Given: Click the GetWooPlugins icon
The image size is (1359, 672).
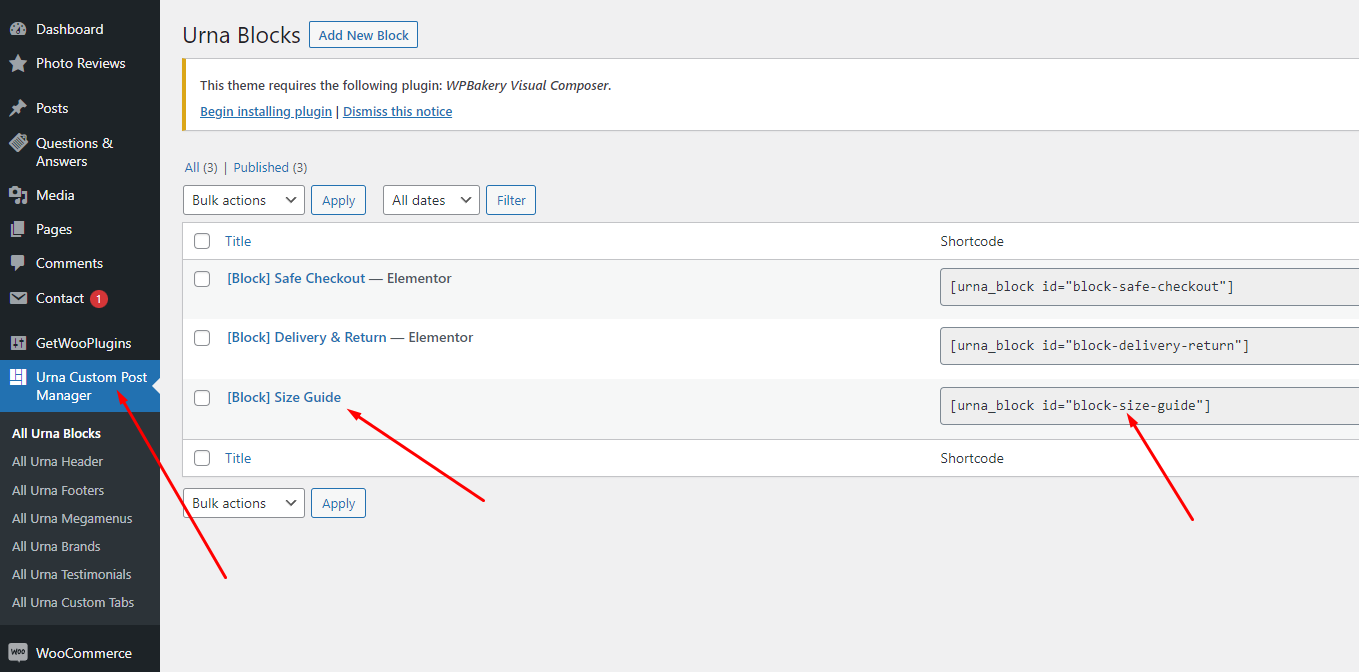Looking at the screenshot, I should tap(18, 343).
